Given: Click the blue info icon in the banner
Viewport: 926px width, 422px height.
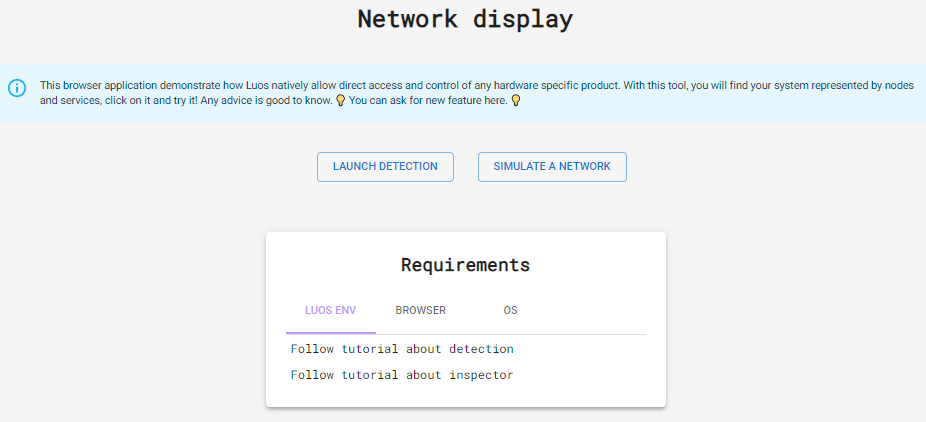Looking at the screenshot, I should coord(17,88).
